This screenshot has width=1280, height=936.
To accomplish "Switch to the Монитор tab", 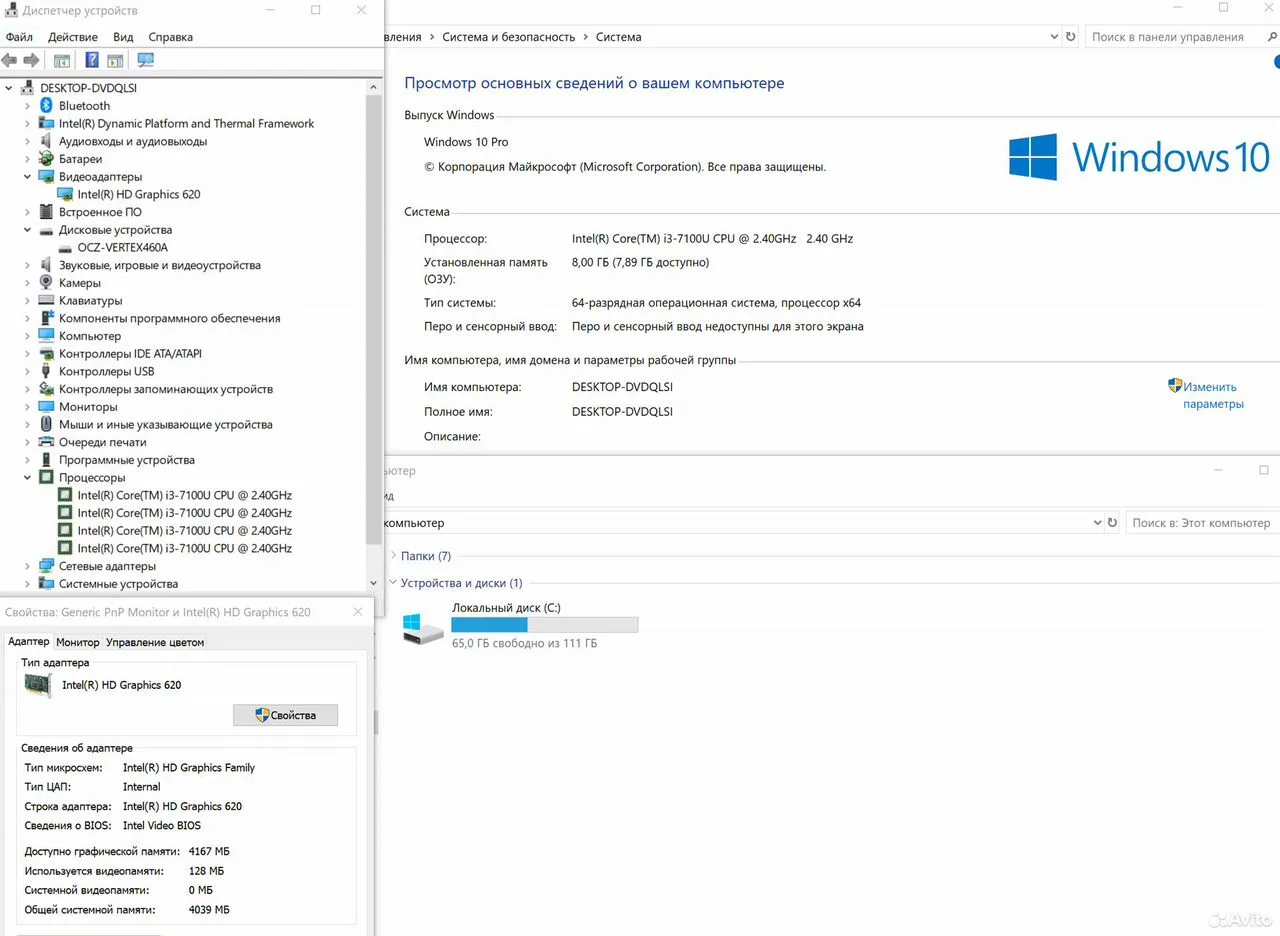I will coord(78,642).
